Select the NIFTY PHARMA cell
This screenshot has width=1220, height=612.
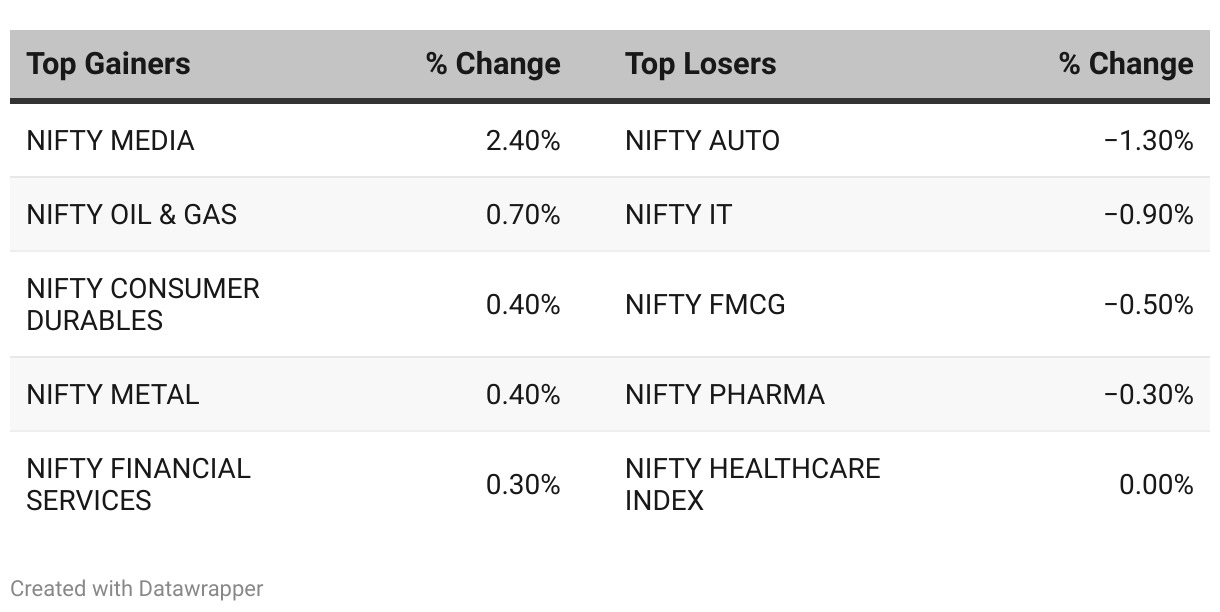[x=724, y=395]
